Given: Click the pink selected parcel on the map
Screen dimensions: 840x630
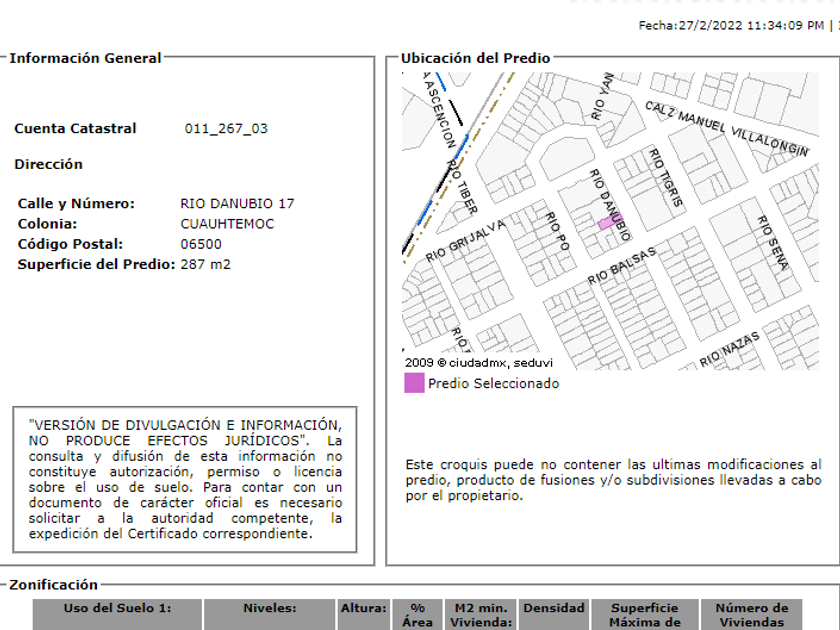Looking at the screenshot, I should [x=608, y=222].
